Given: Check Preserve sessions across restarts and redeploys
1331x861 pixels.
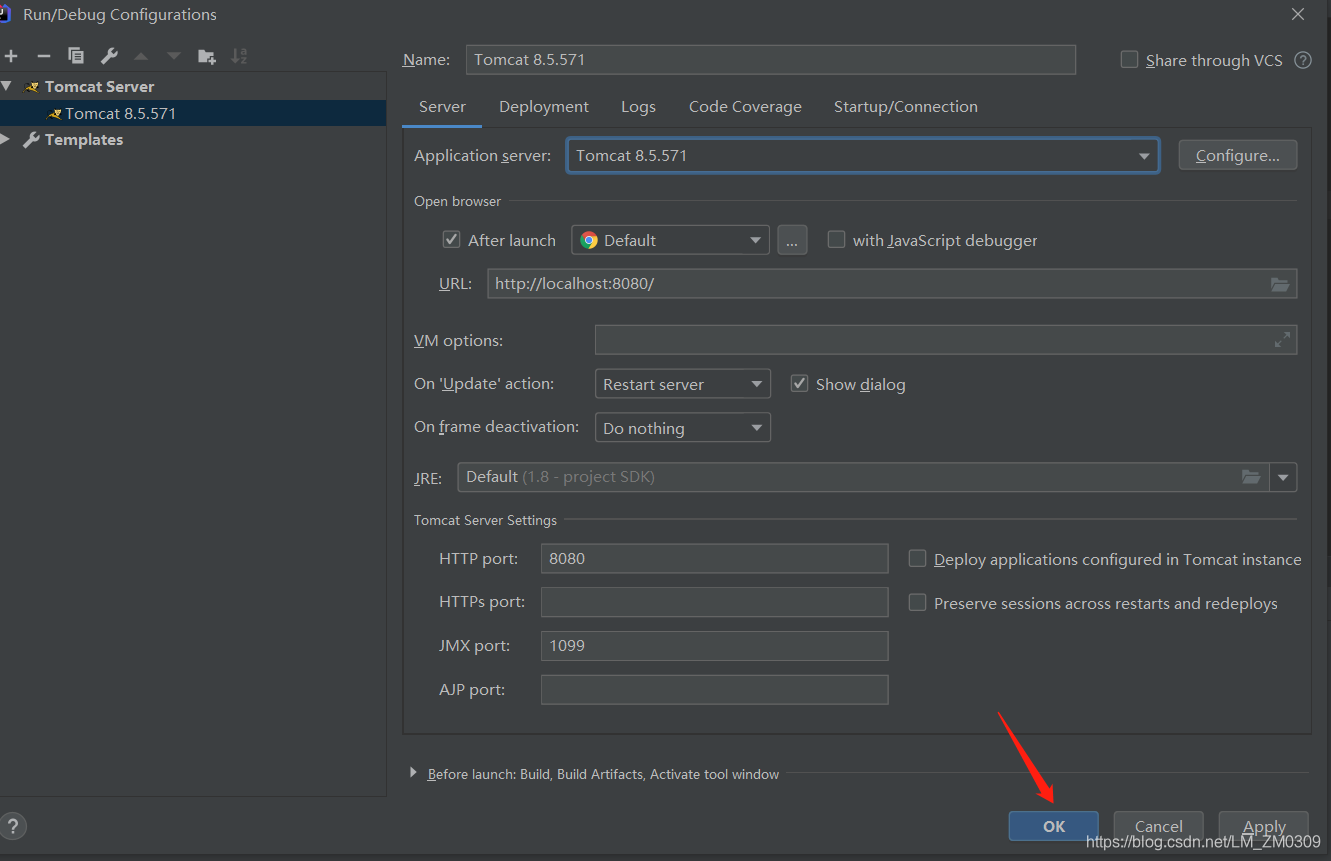Looking at the screenshot, I should click(917, 603).
